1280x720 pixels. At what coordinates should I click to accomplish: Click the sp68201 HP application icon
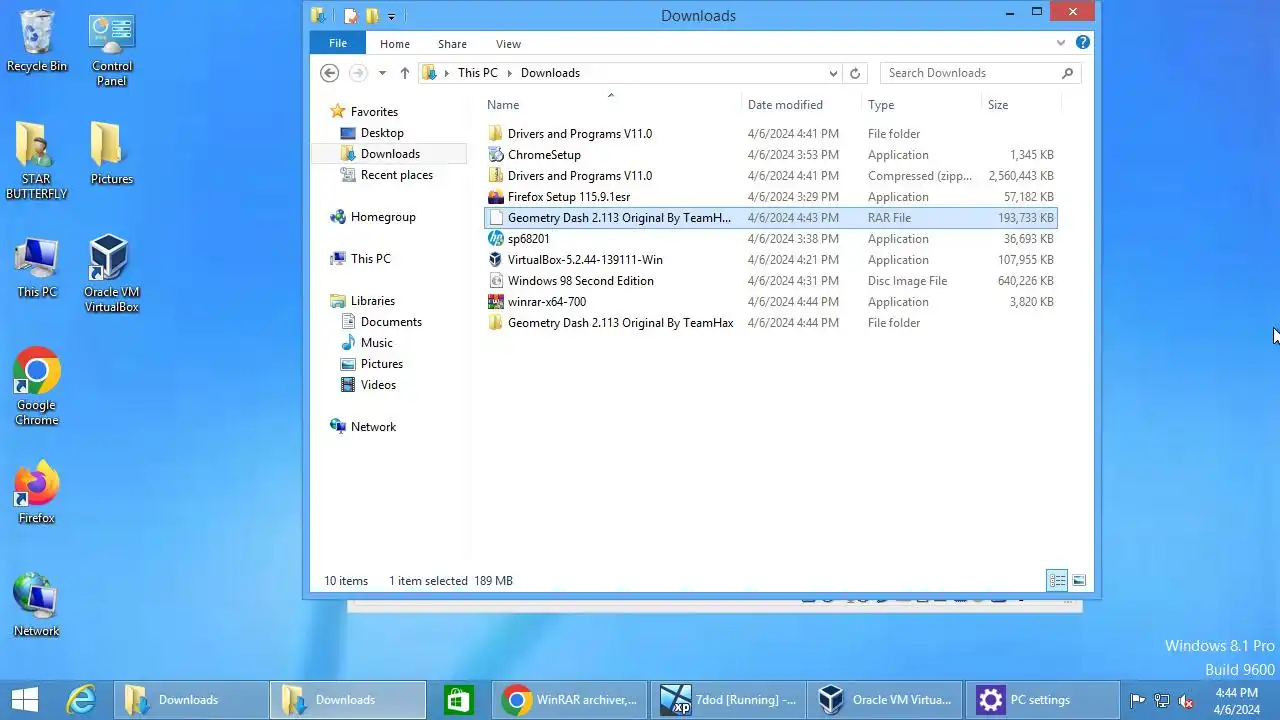click(496, 239)
